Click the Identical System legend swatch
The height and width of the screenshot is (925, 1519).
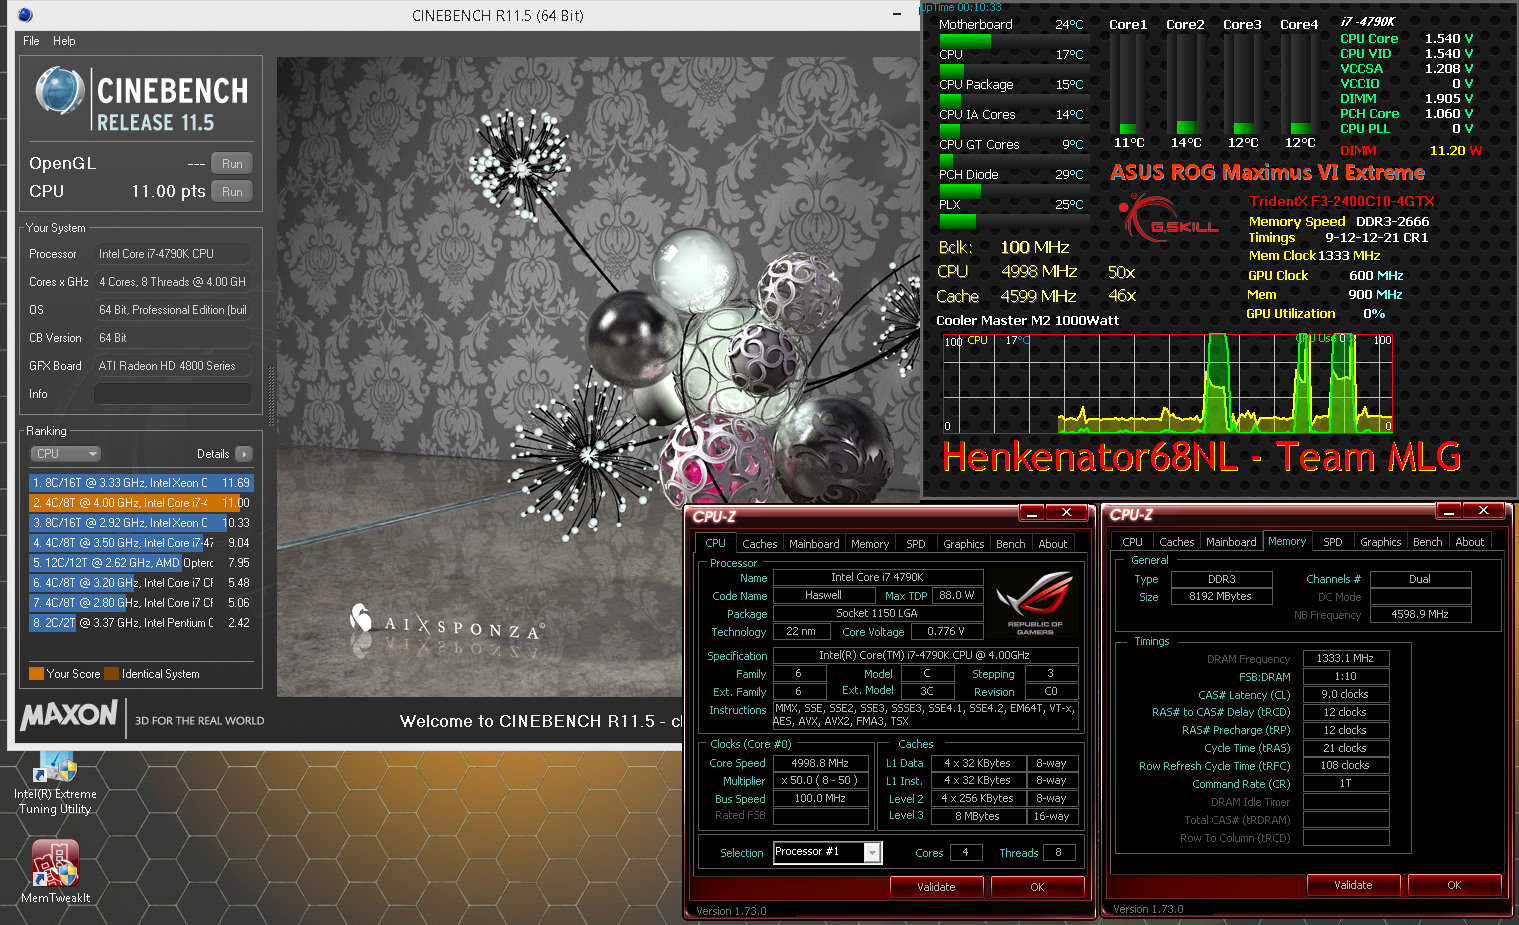point(111,674)
